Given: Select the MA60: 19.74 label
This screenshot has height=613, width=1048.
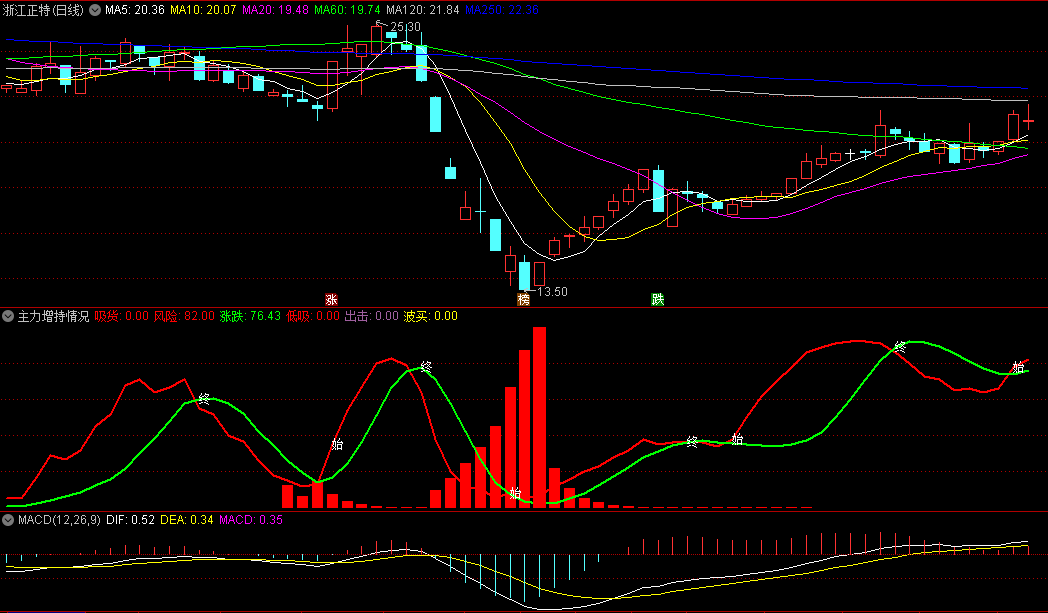Looking at the screenshot, I should tap(348, 10).
